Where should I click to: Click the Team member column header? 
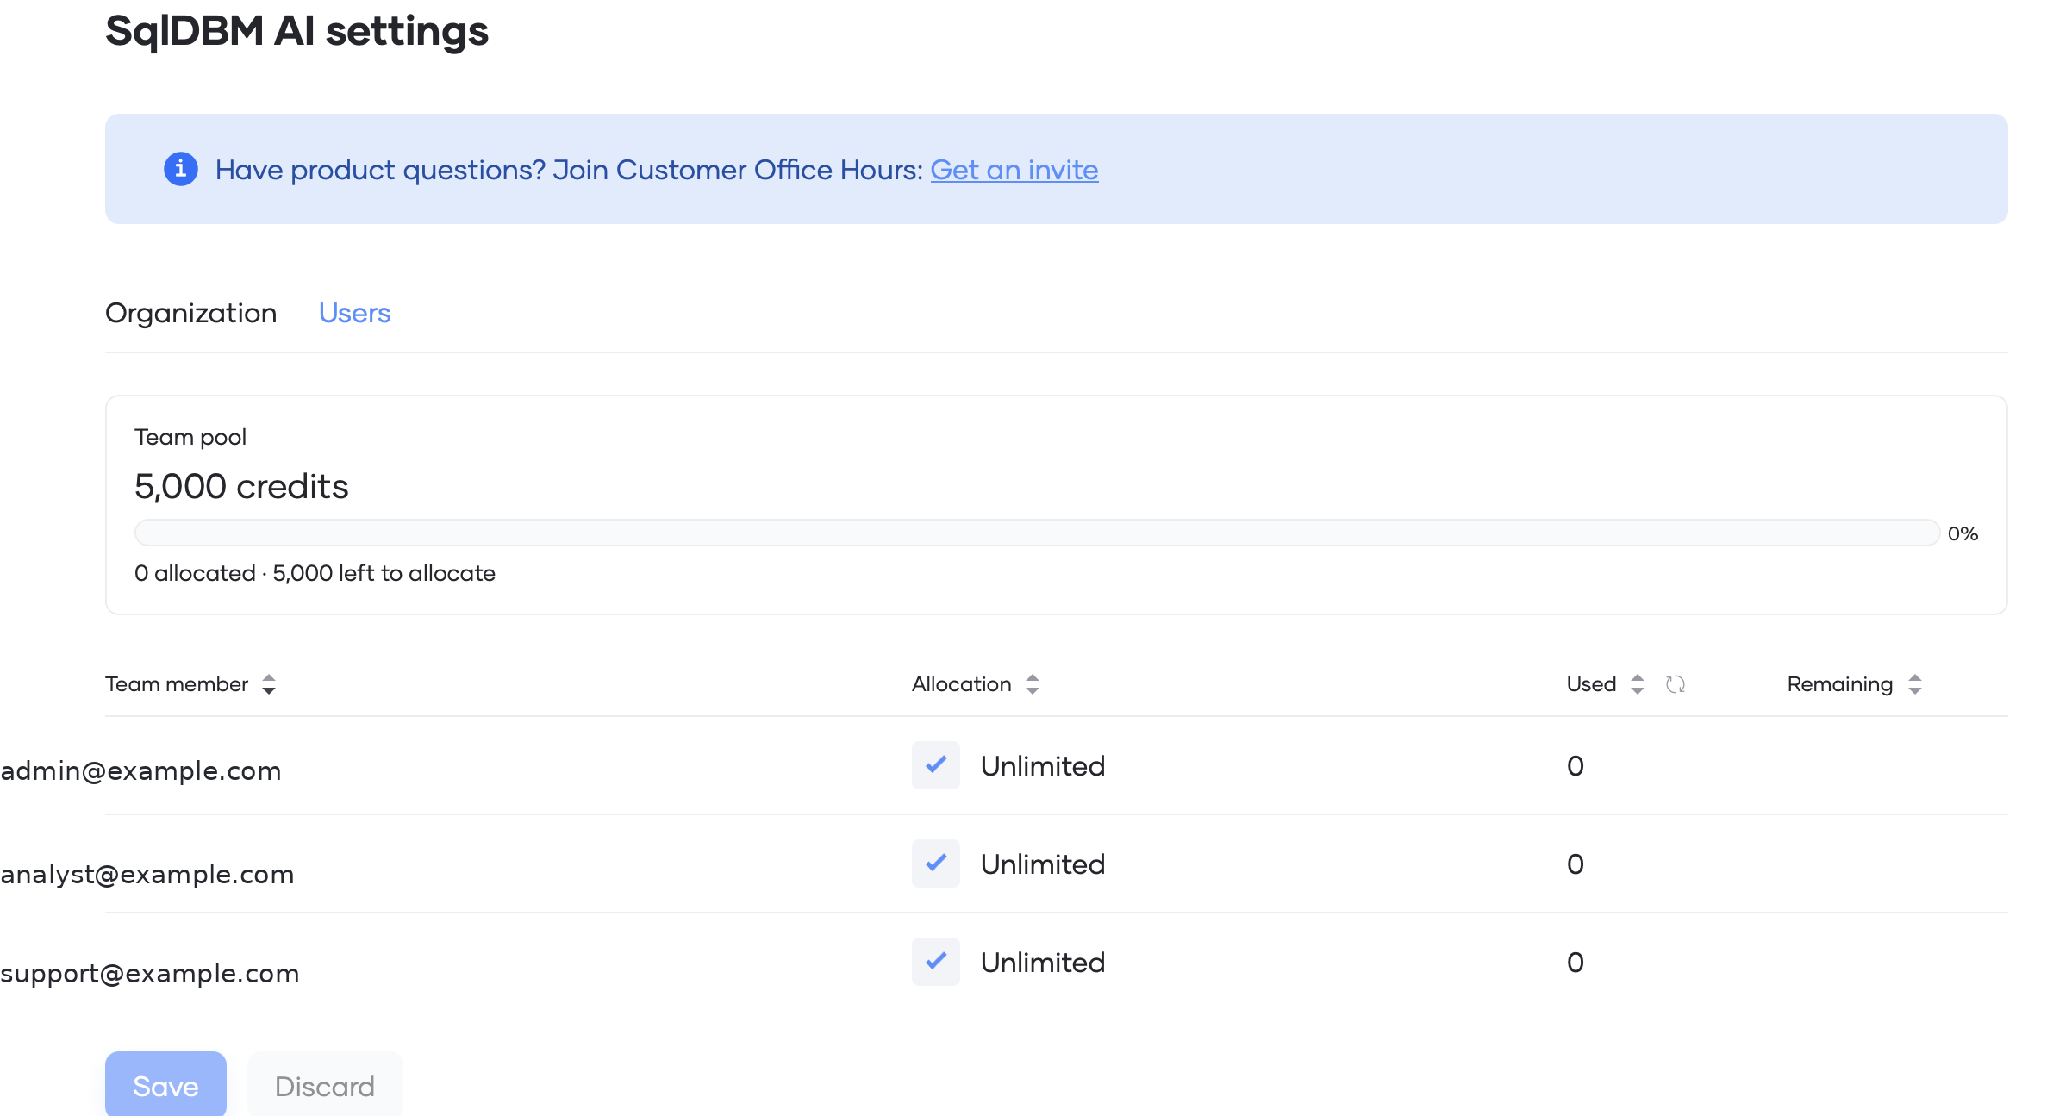(x=177, y=684)
